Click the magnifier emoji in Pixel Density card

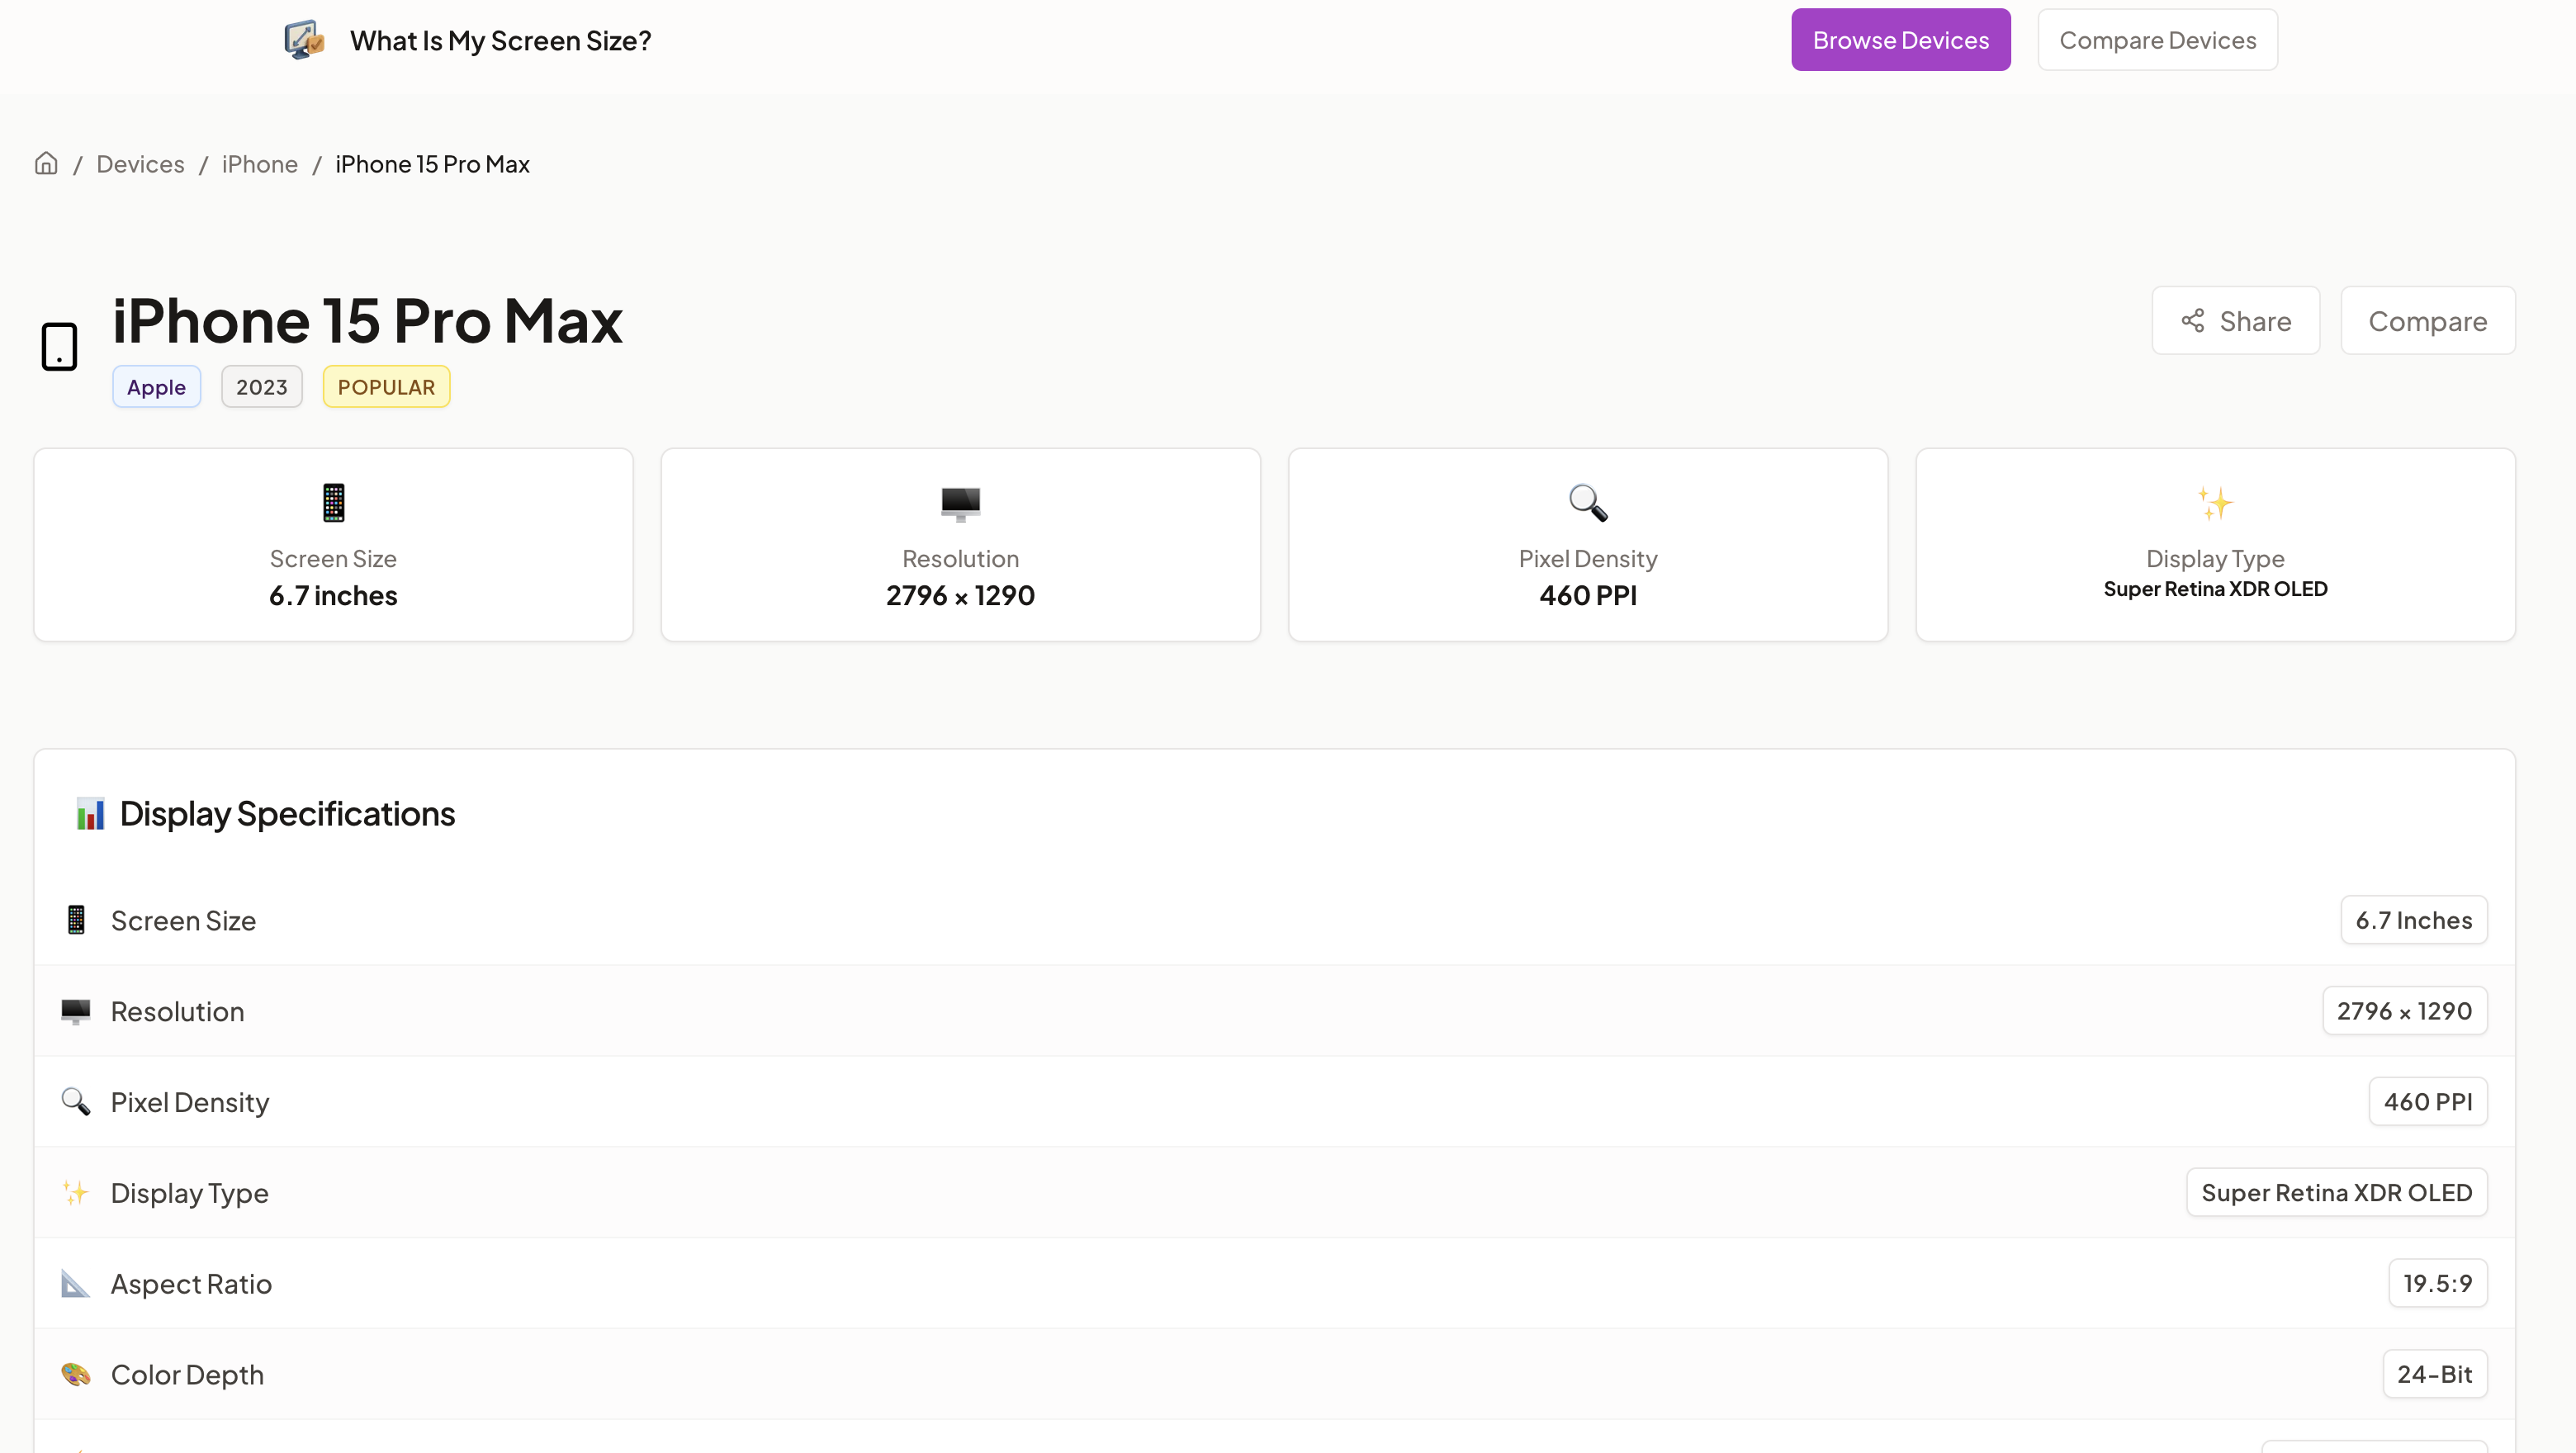[1588, 503]
